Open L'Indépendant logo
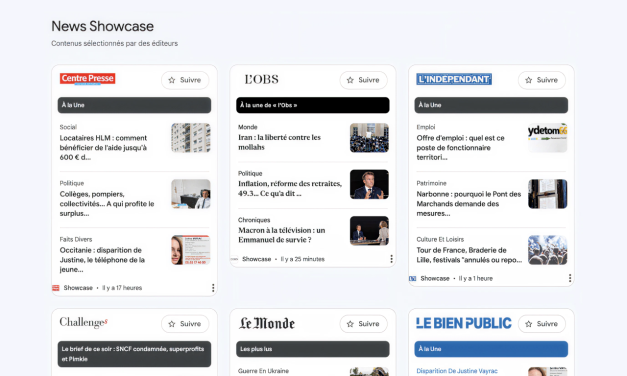The width and height of the screenshot is (627, 376). click(454, 79)
